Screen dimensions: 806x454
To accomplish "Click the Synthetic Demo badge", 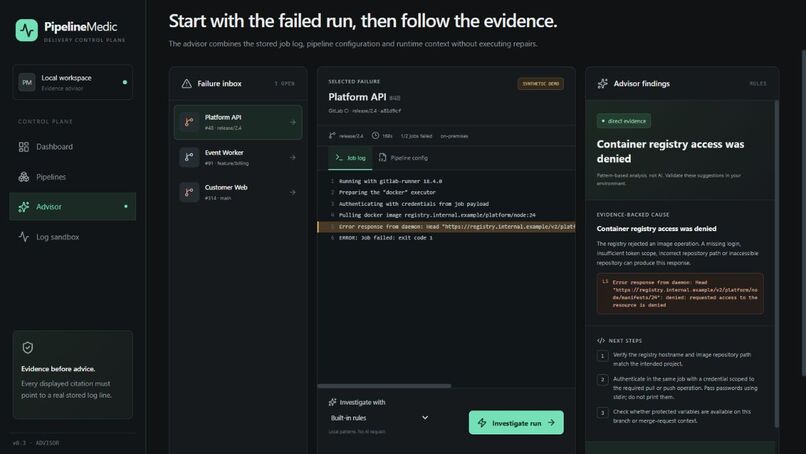I will (540, 84).
